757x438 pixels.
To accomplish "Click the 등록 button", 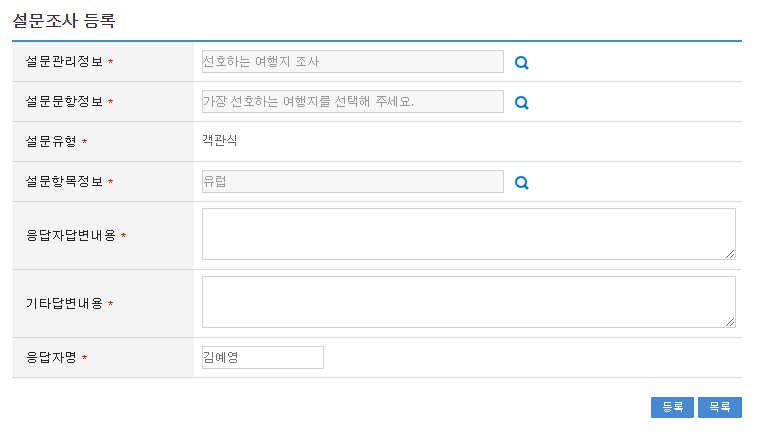I will 672,407.
